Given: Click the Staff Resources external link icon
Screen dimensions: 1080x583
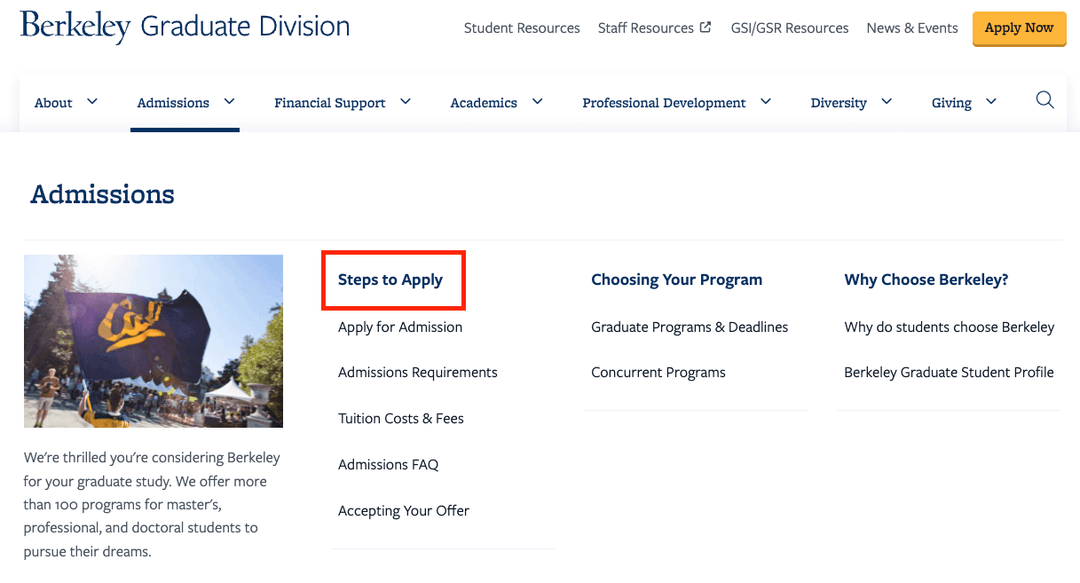Looking at the screenshot, I should click(x=705, y=27).
